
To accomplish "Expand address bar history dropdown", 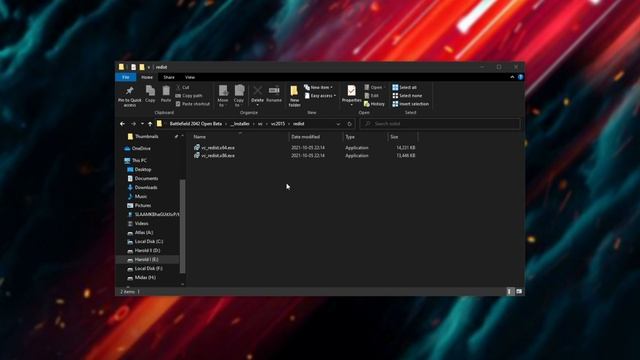I will (338, 124).
